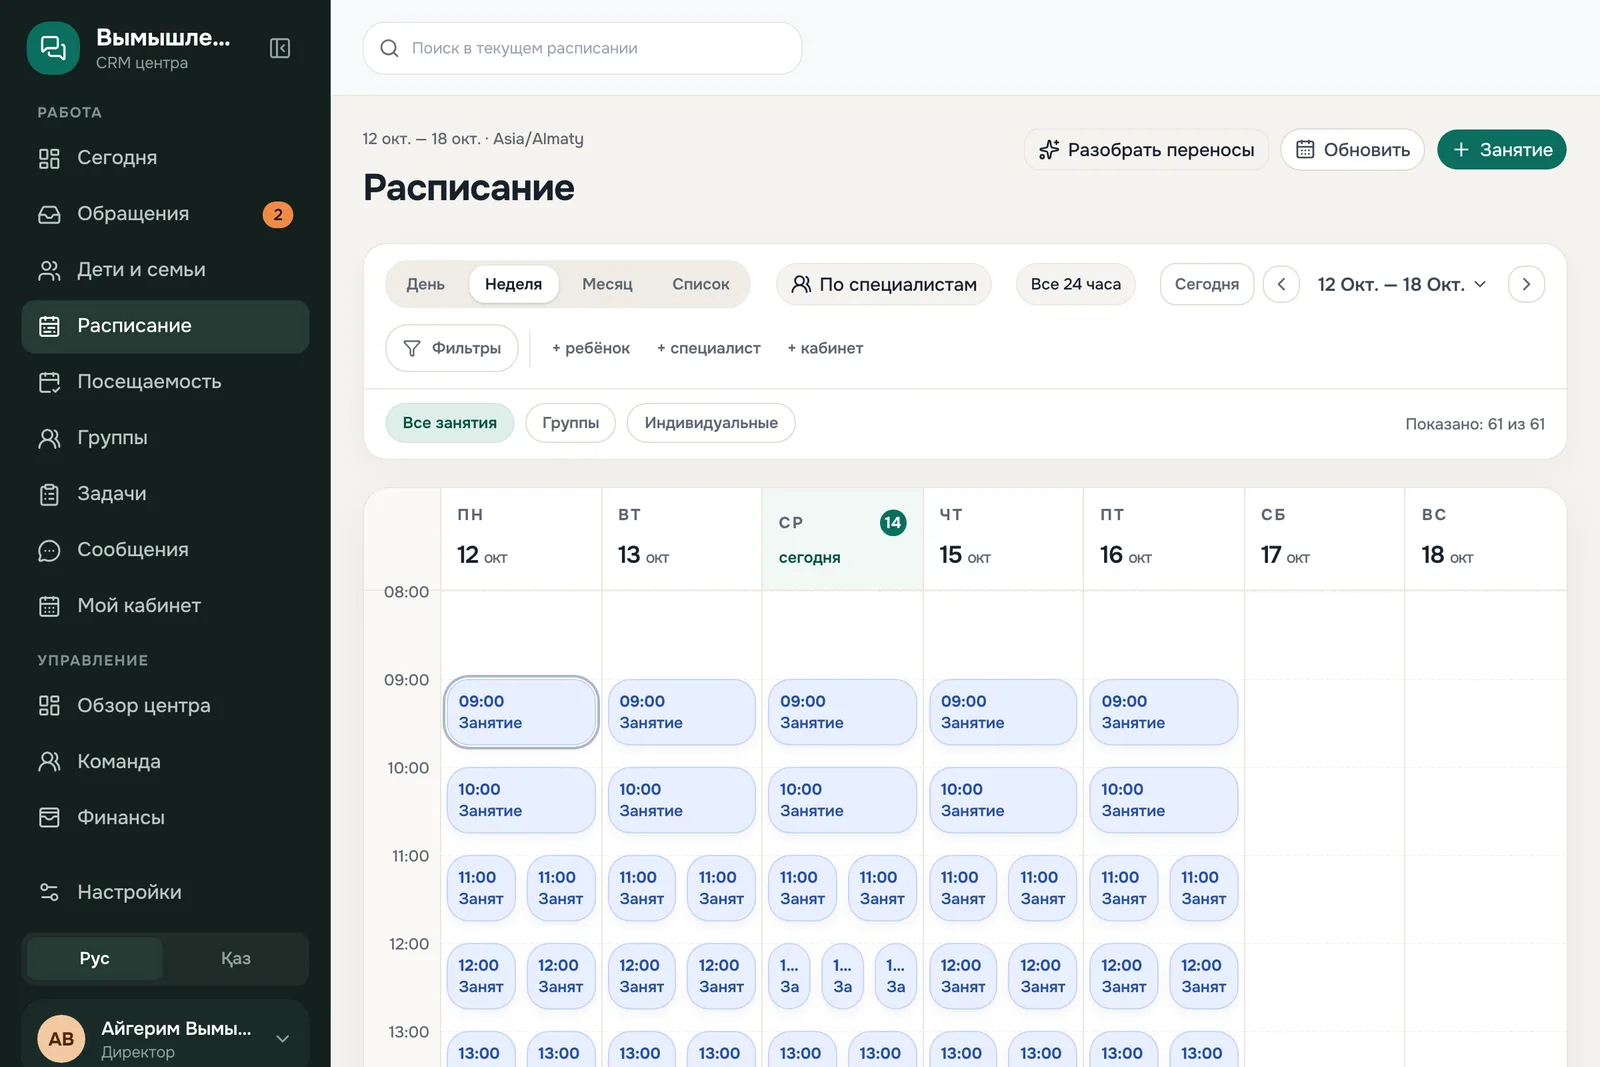Open Посещаемость calendar icon
Viewport: 1600px width, 1067px height.
[49, 382]
